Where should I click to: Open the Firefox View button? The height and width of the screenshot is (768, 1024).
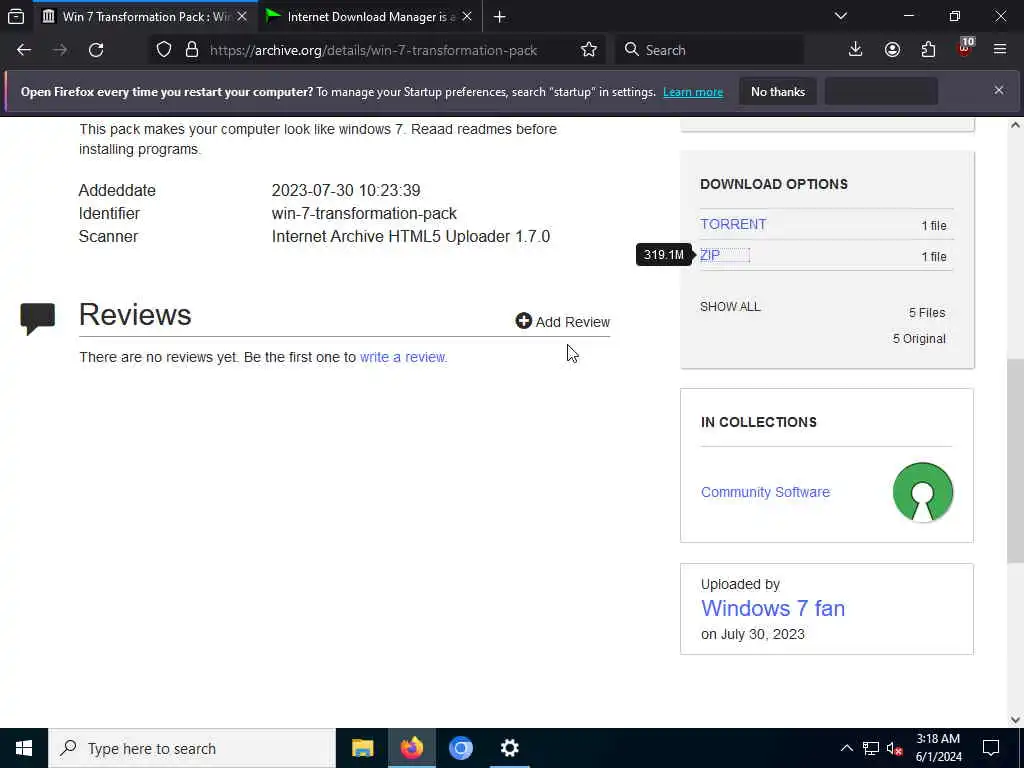[16, 16]
